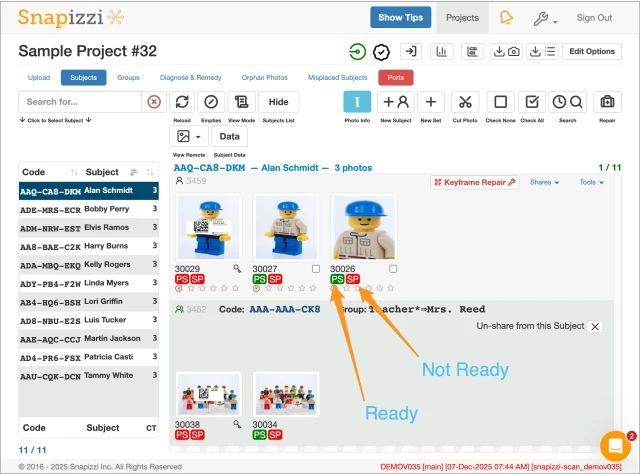Tick the checkbox for photo 30026
Screen dimensions: 640x474
(x=393, y=269)
